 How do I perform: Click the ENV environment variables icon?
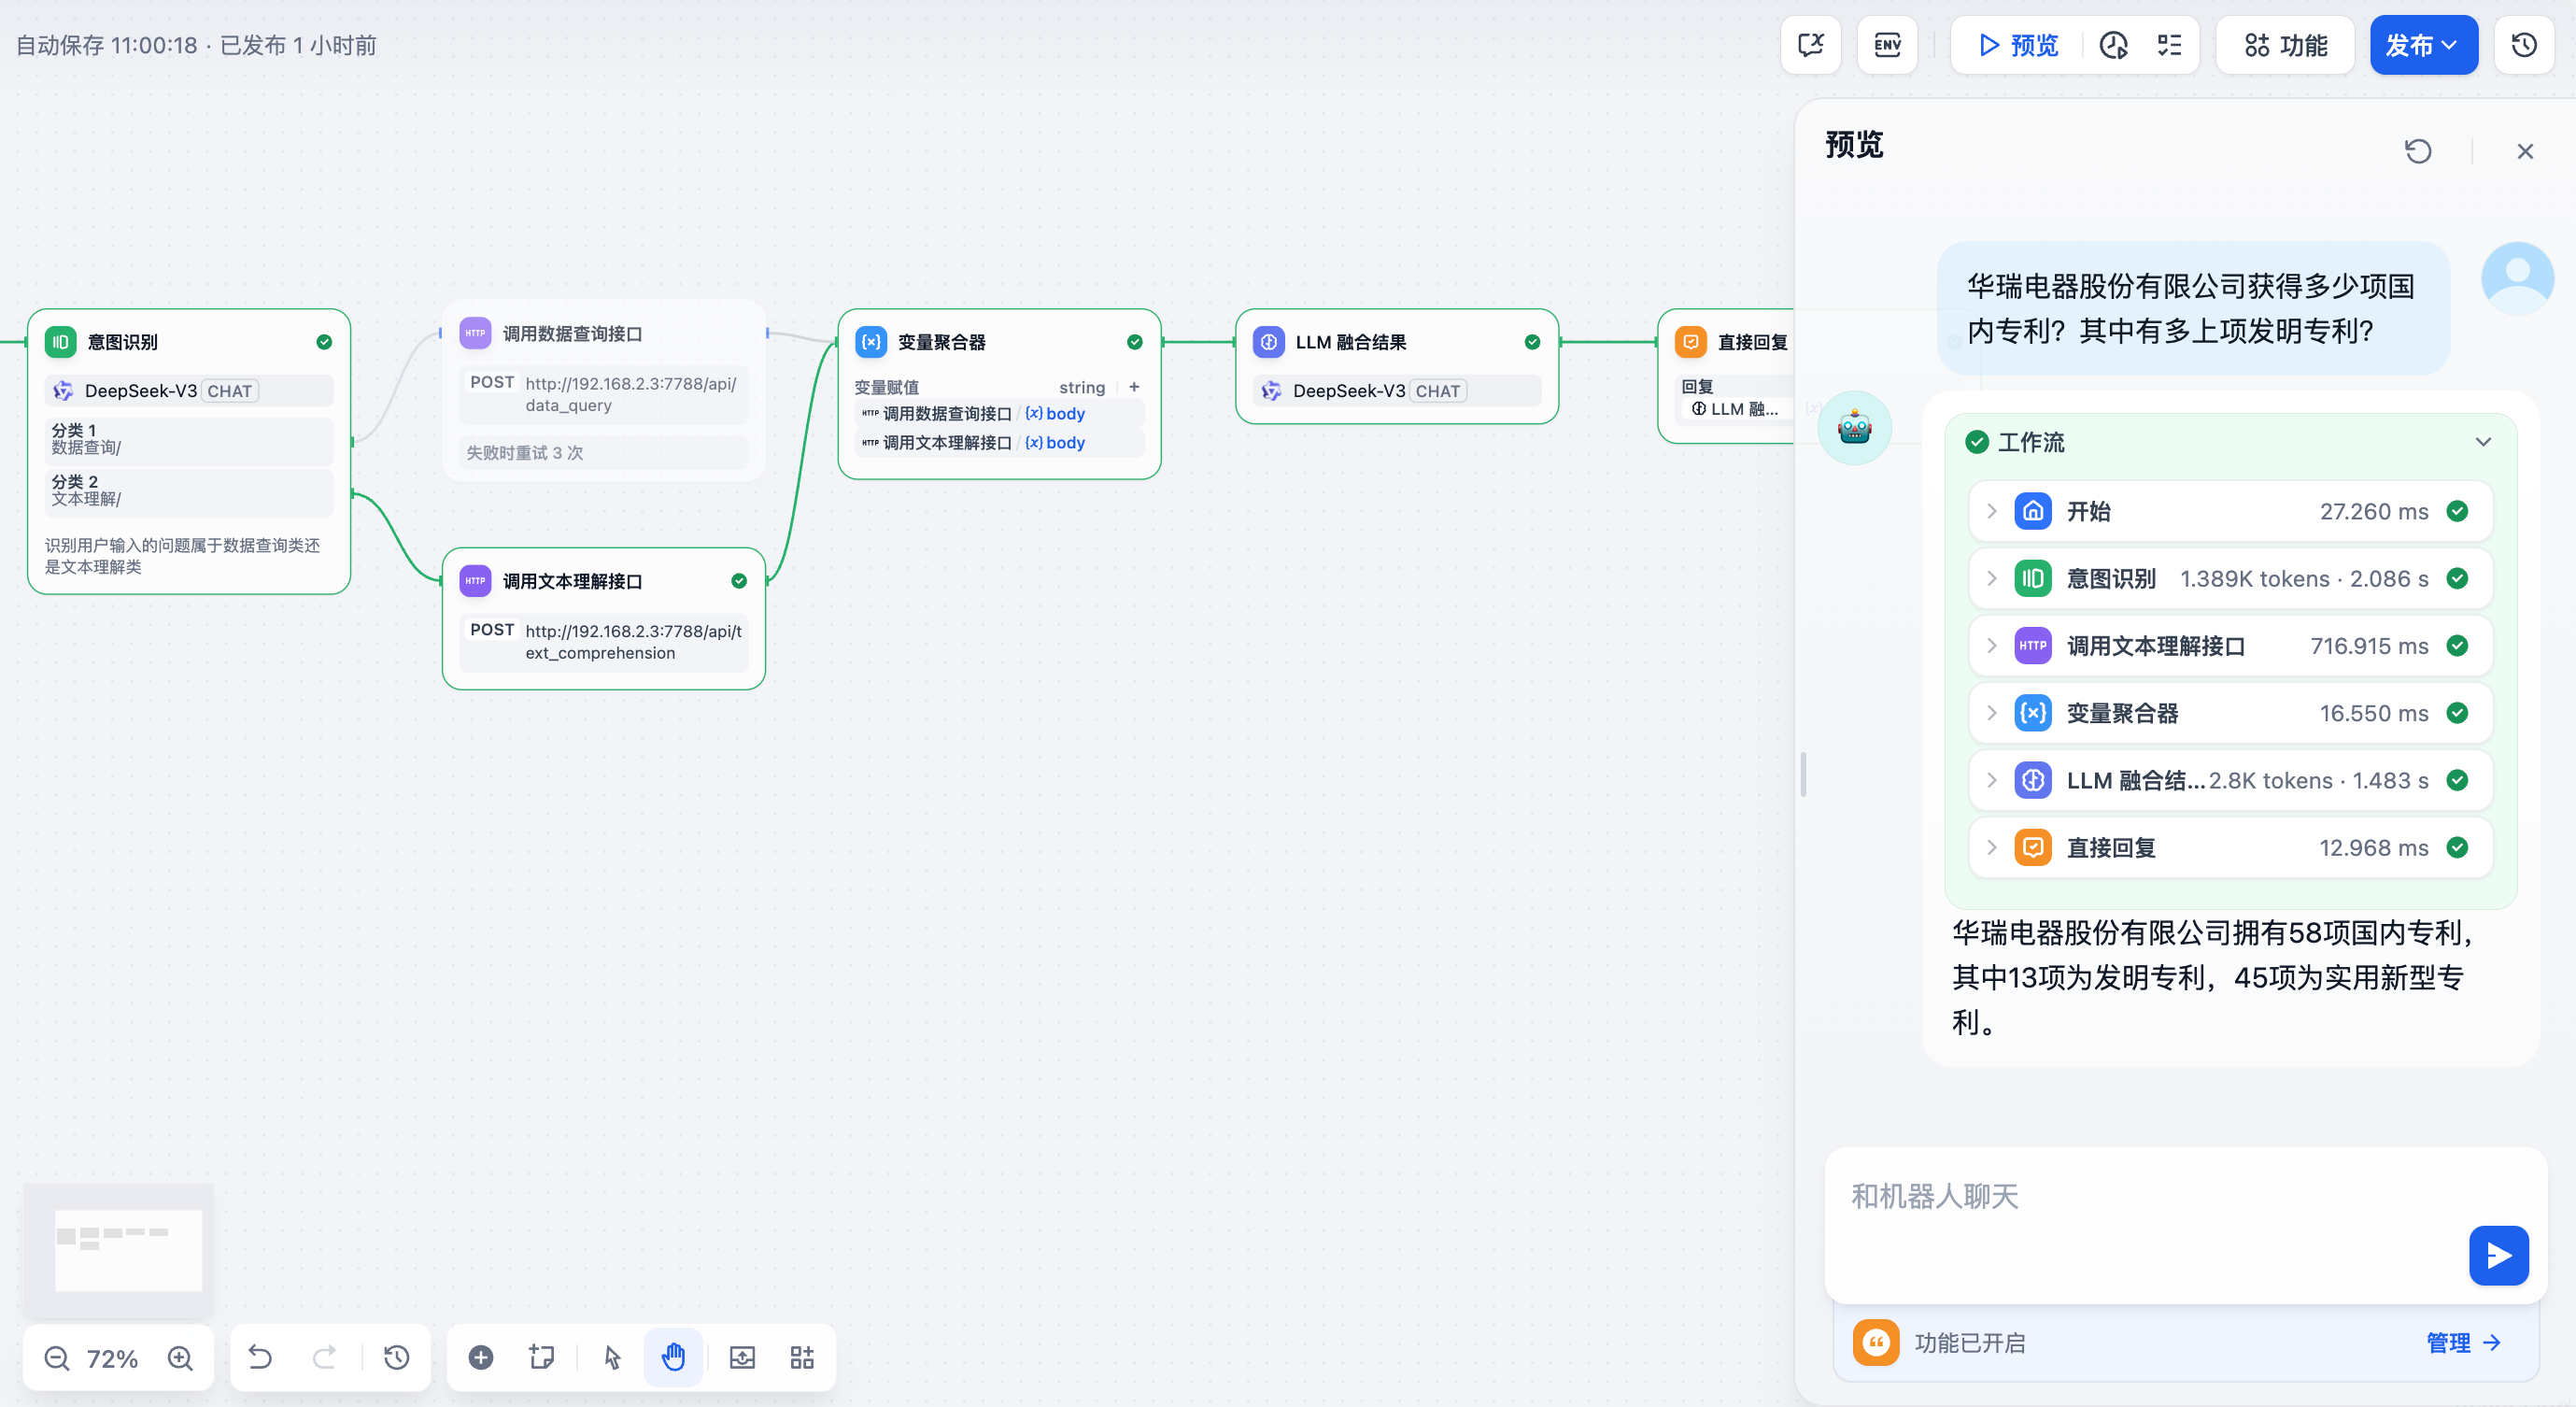pyautogui.click(x=1887, y=45)
